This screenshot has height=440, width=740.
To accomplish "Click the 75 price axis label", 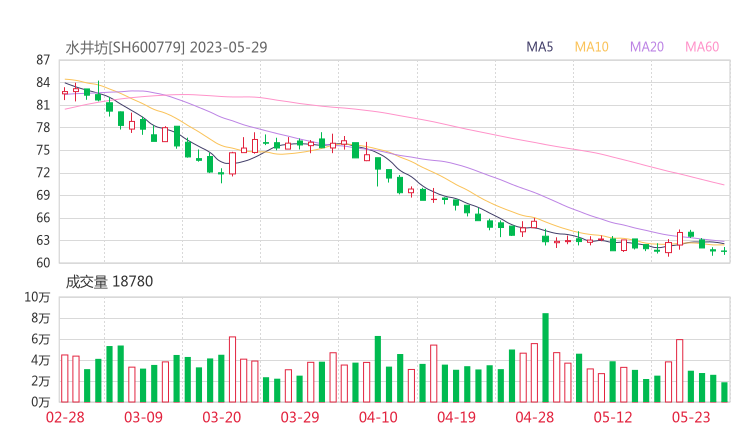I will coord(43,150).
